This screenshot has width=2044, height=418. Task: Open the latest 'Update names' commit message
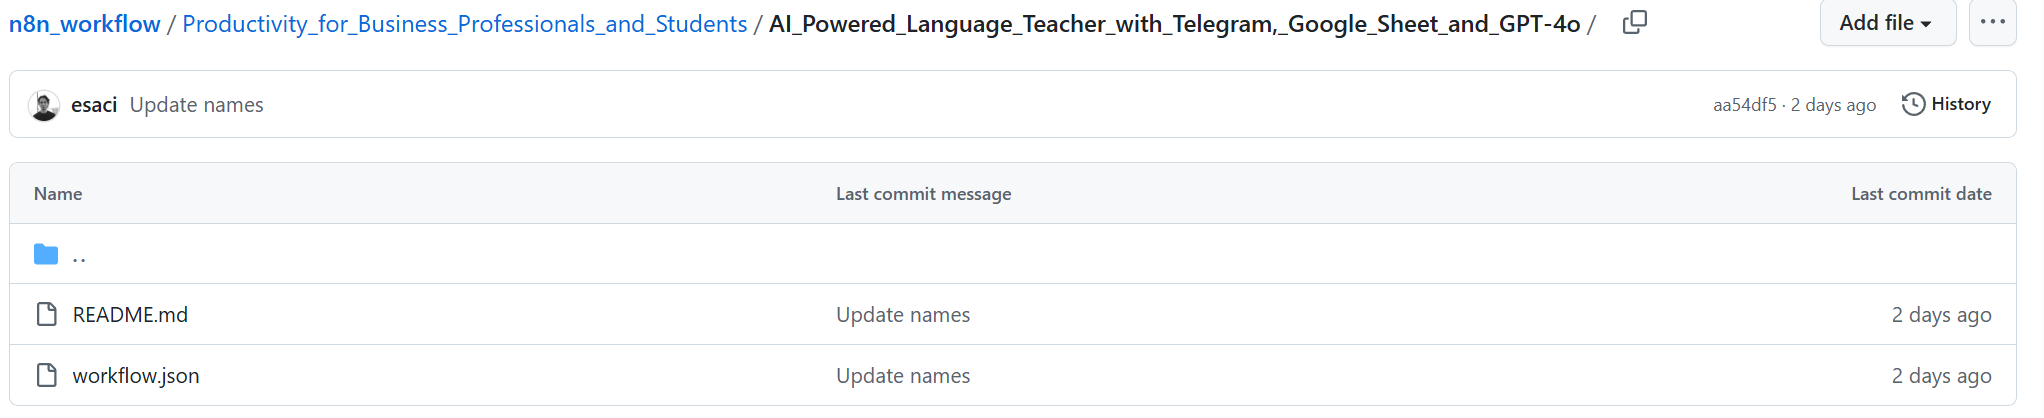click(196, 105)
